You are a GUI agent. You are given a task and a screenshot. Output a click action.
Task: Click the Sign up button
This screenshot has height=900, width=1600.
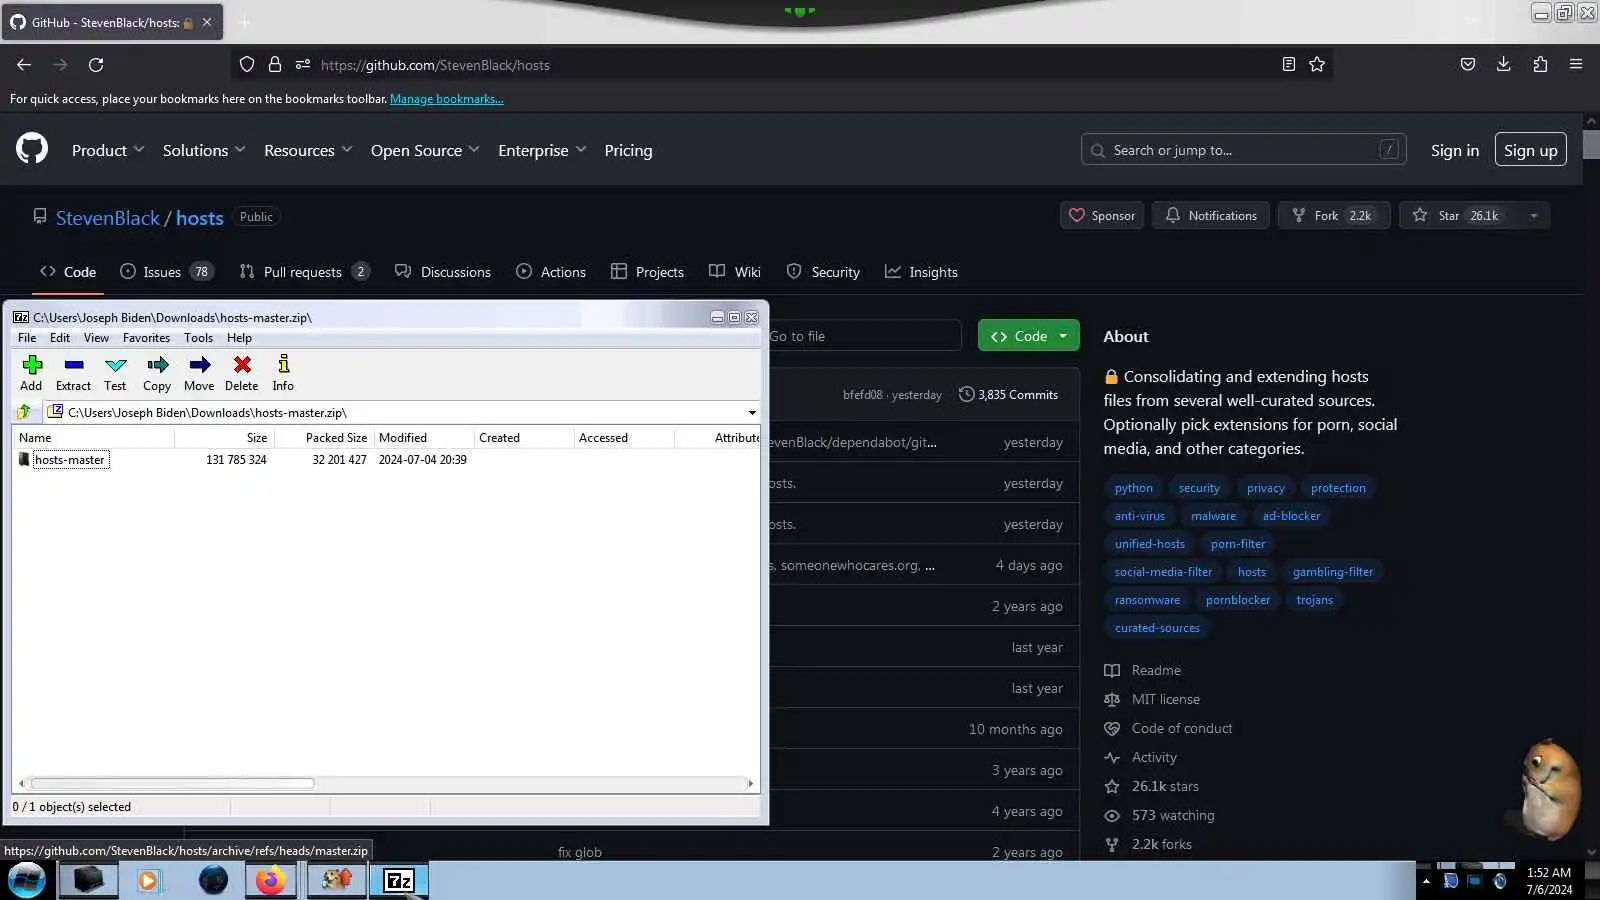[1530, 150]
